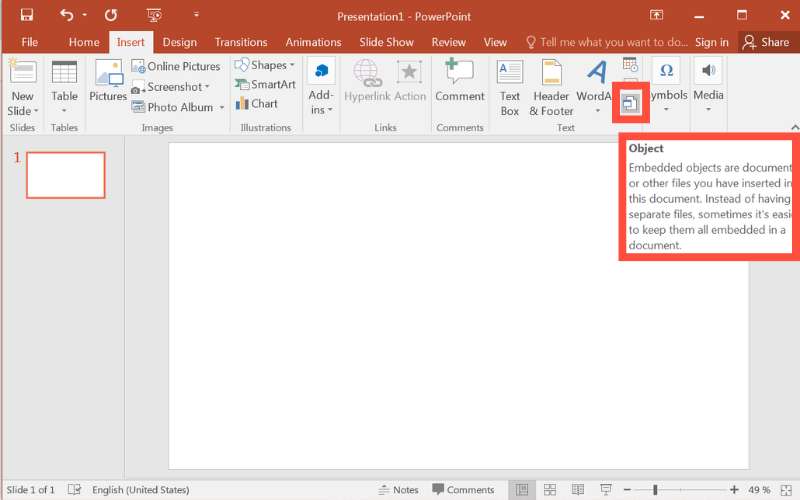800x500 pixels.
Task: Insert a Chart
Action: [x=257, y=104]
